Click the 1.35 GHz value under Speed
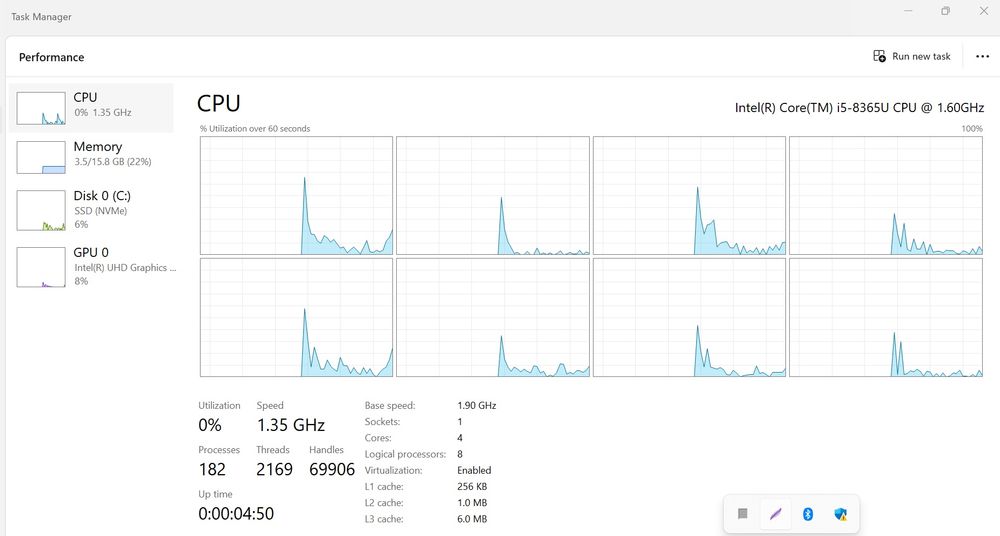 click(291, 425)
